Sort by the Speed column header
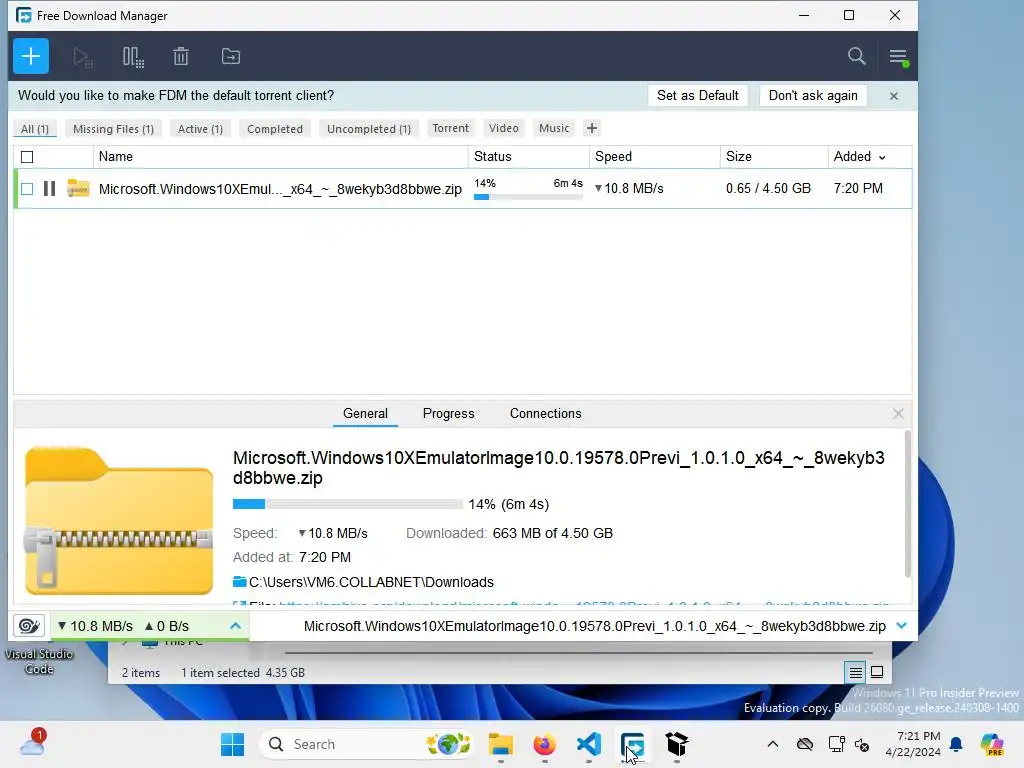Screen dimensions: 1024x768 coord(654,157)
